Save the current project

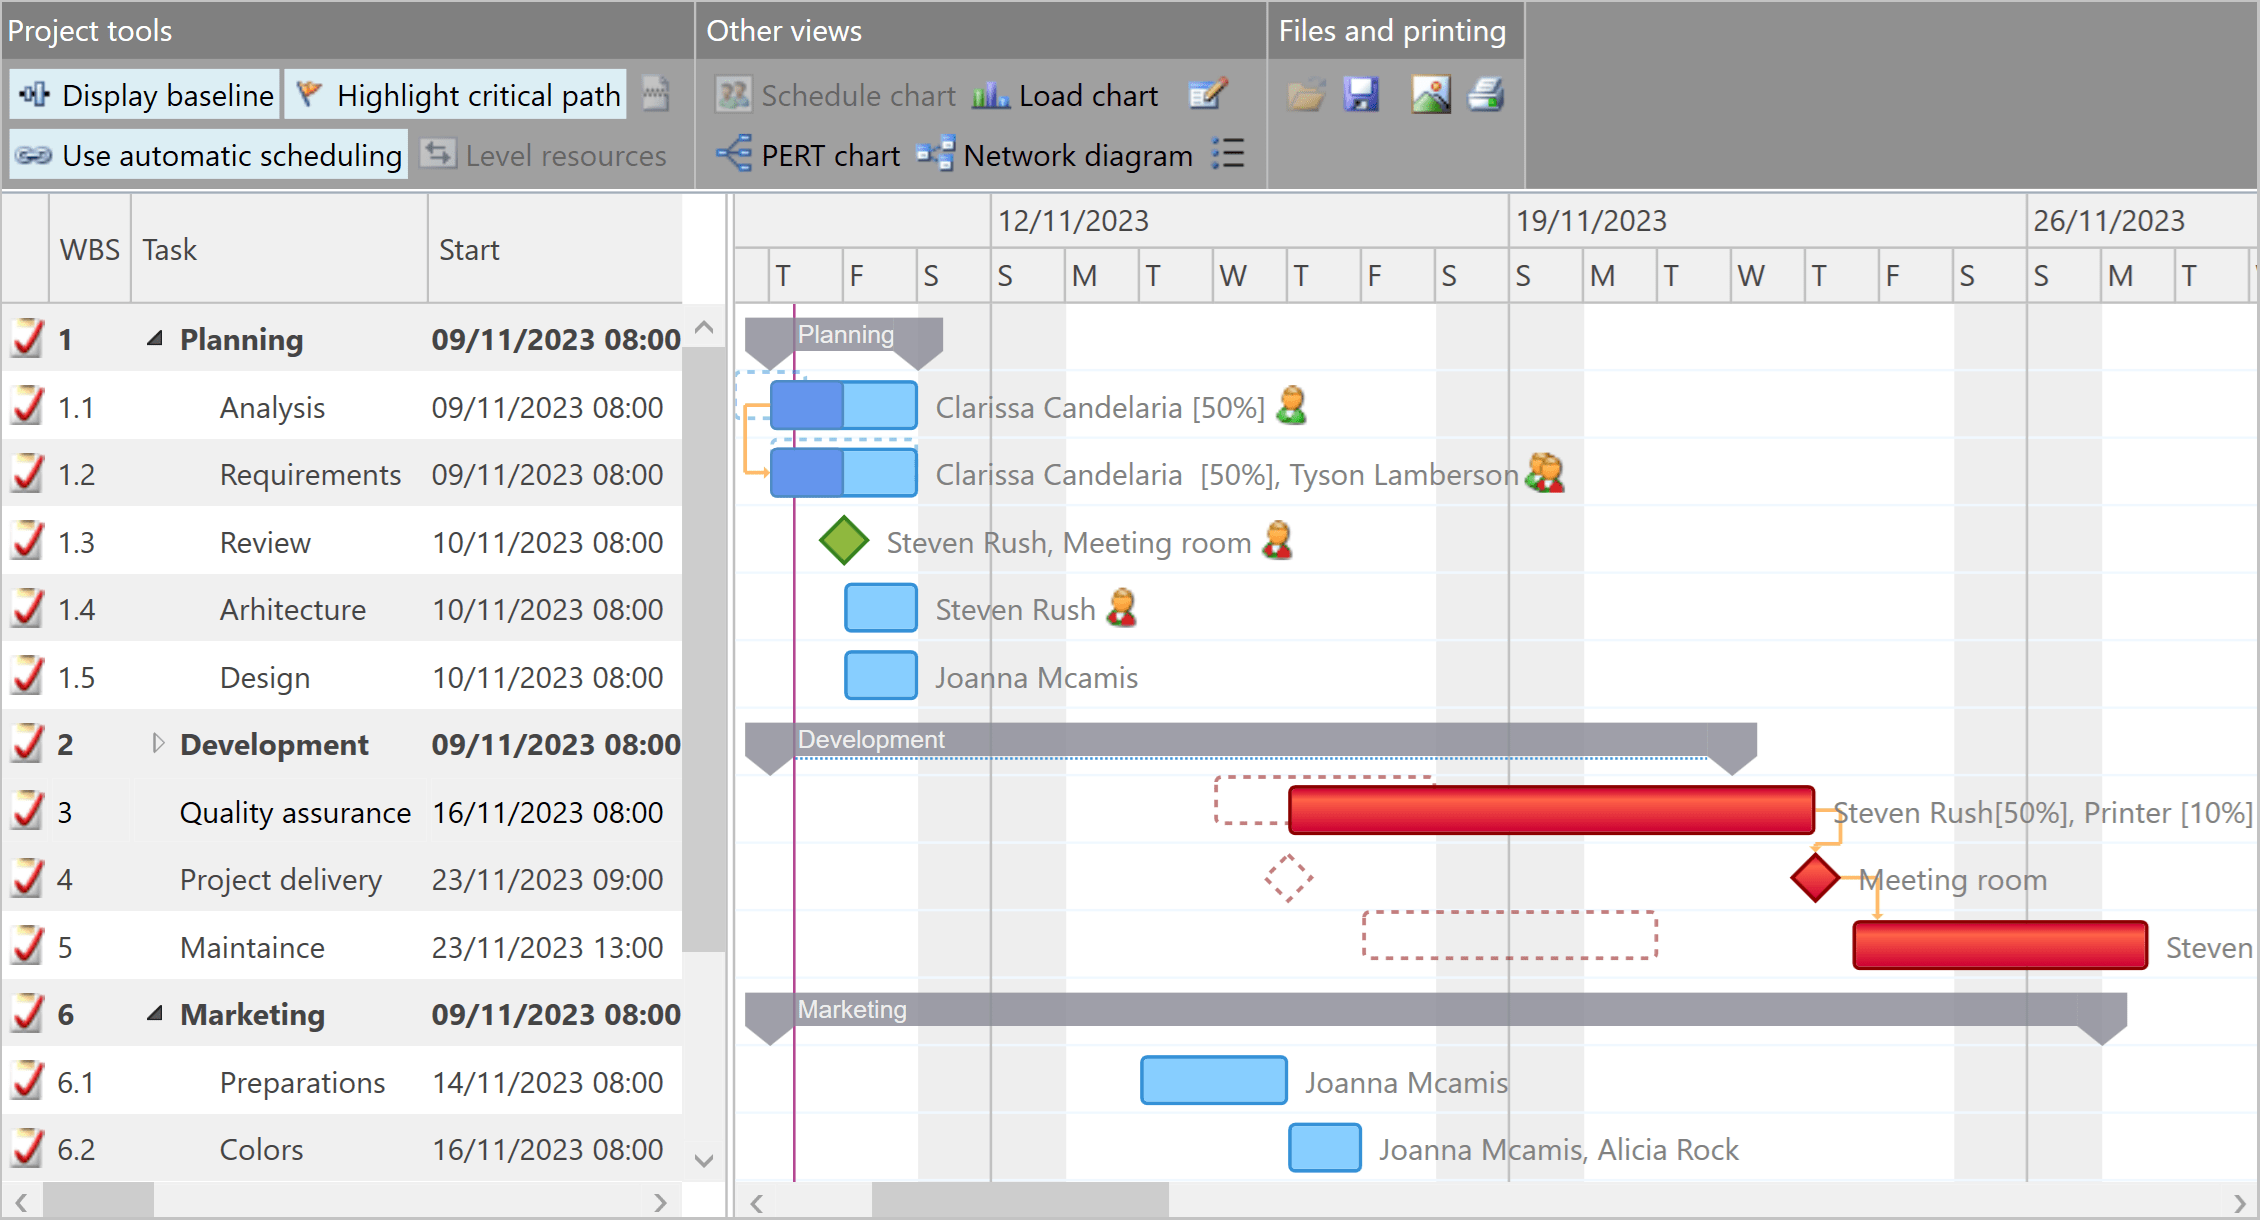[1360, 95]
